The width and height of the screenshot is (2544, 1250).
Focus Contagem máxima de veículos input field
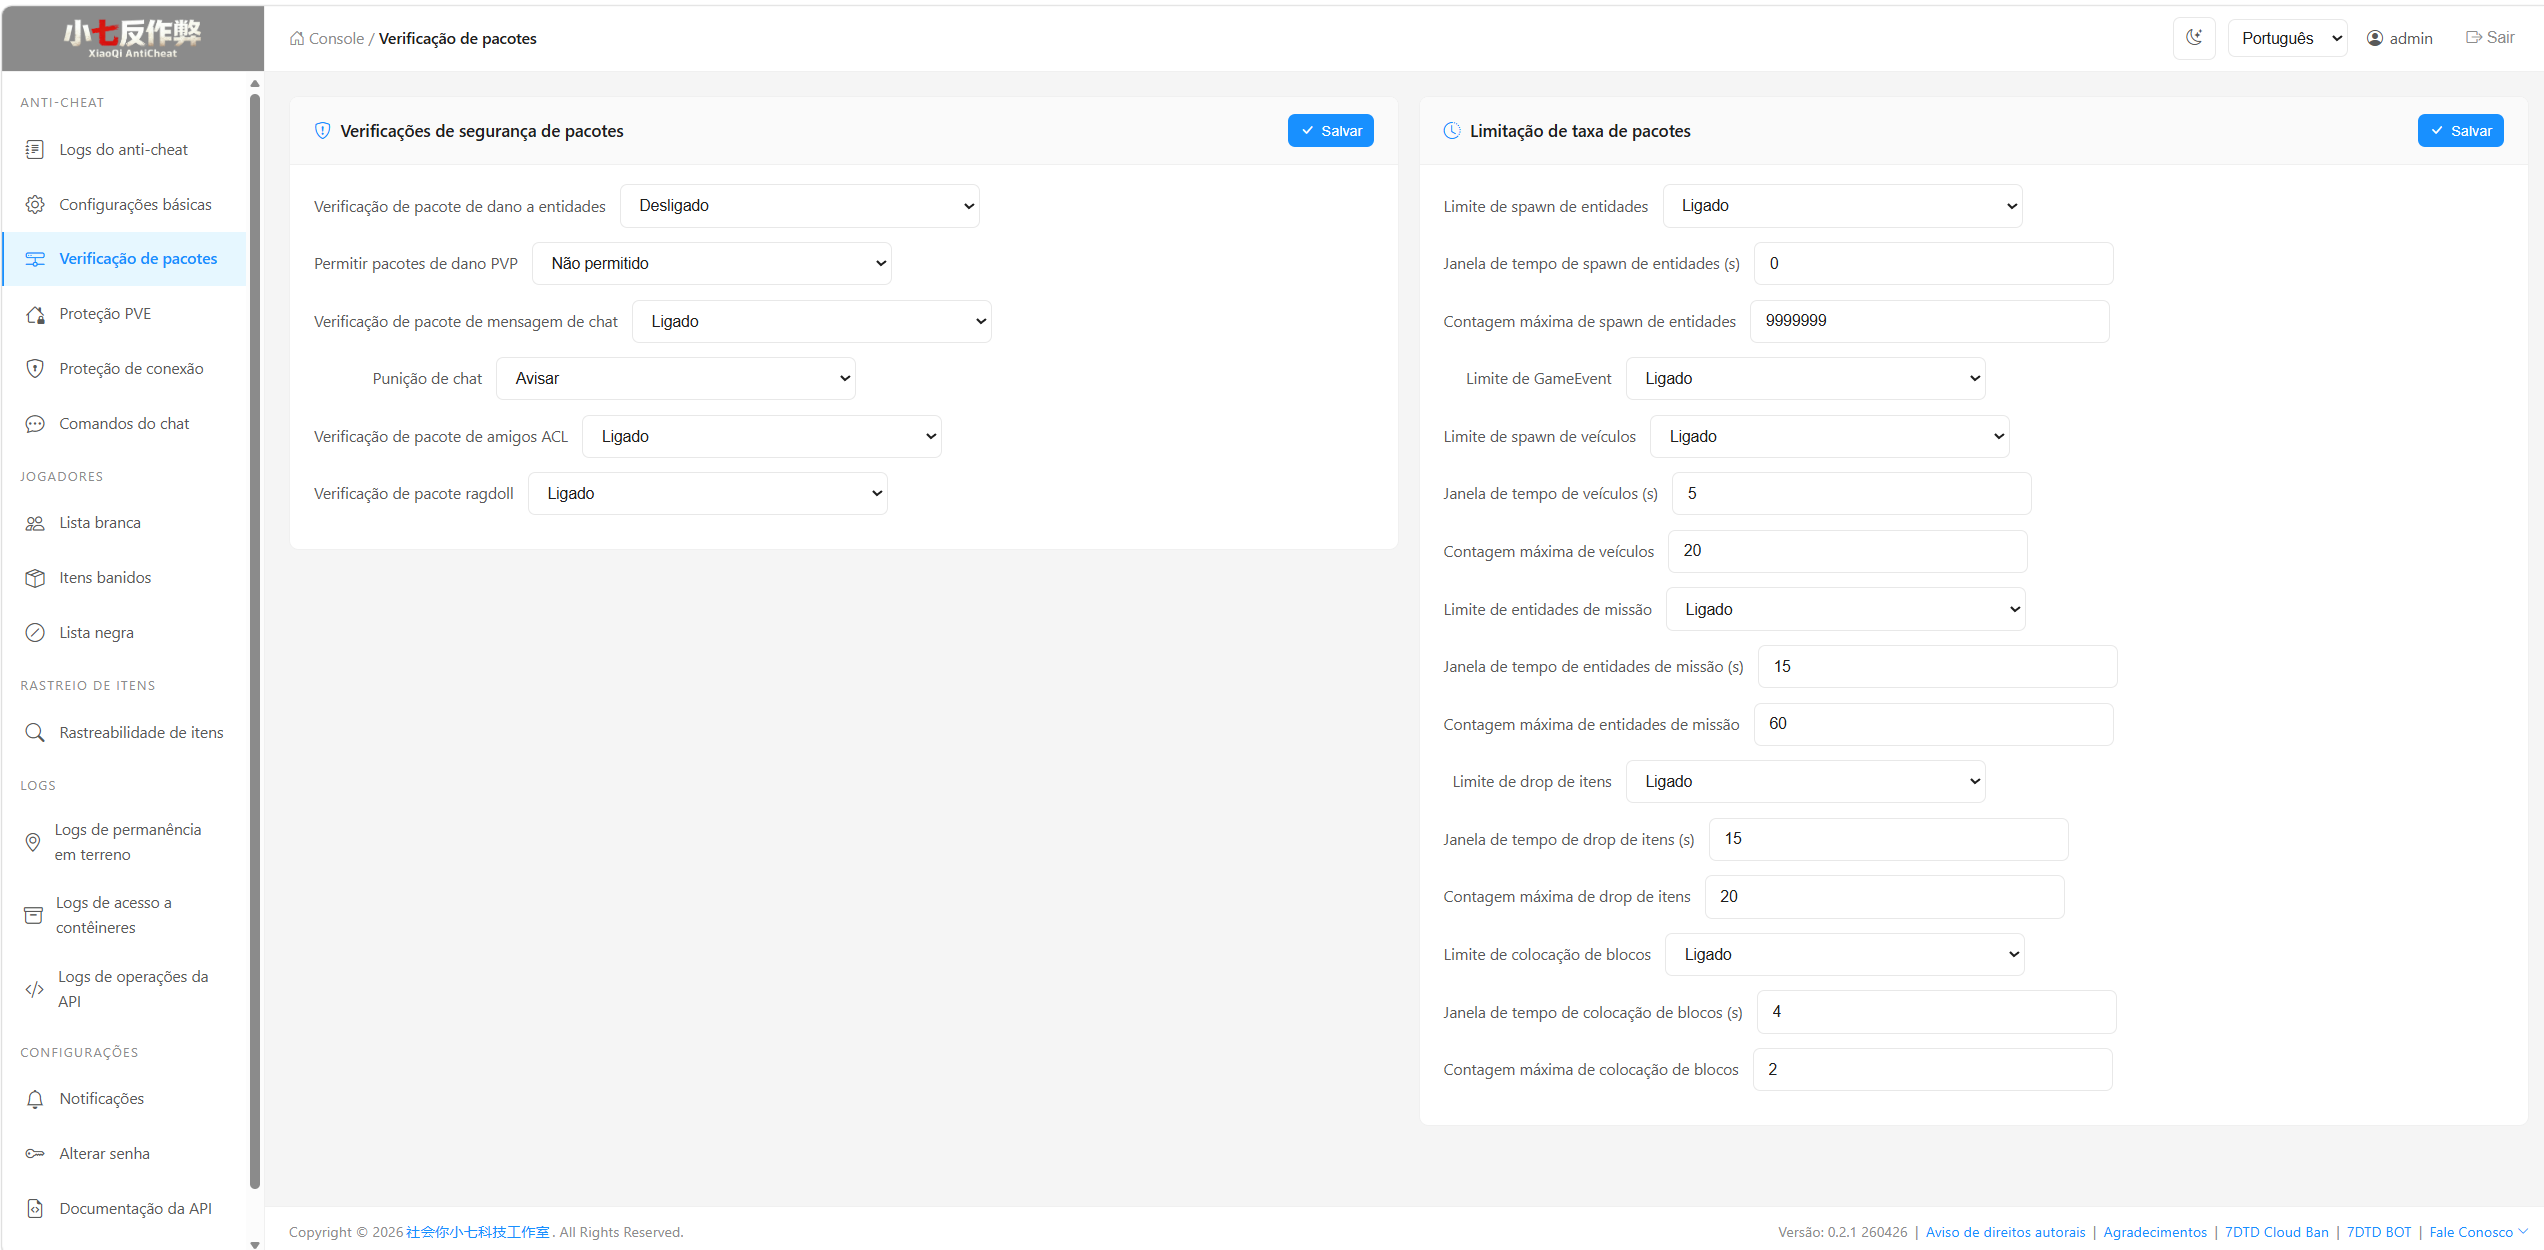pos(1848,551)
